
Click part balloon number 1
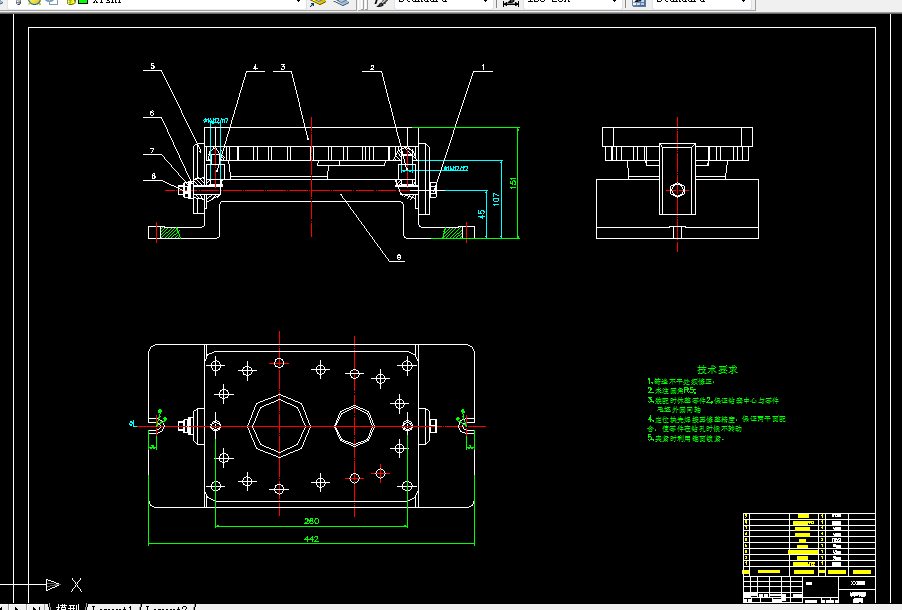[x=483, y=67]
